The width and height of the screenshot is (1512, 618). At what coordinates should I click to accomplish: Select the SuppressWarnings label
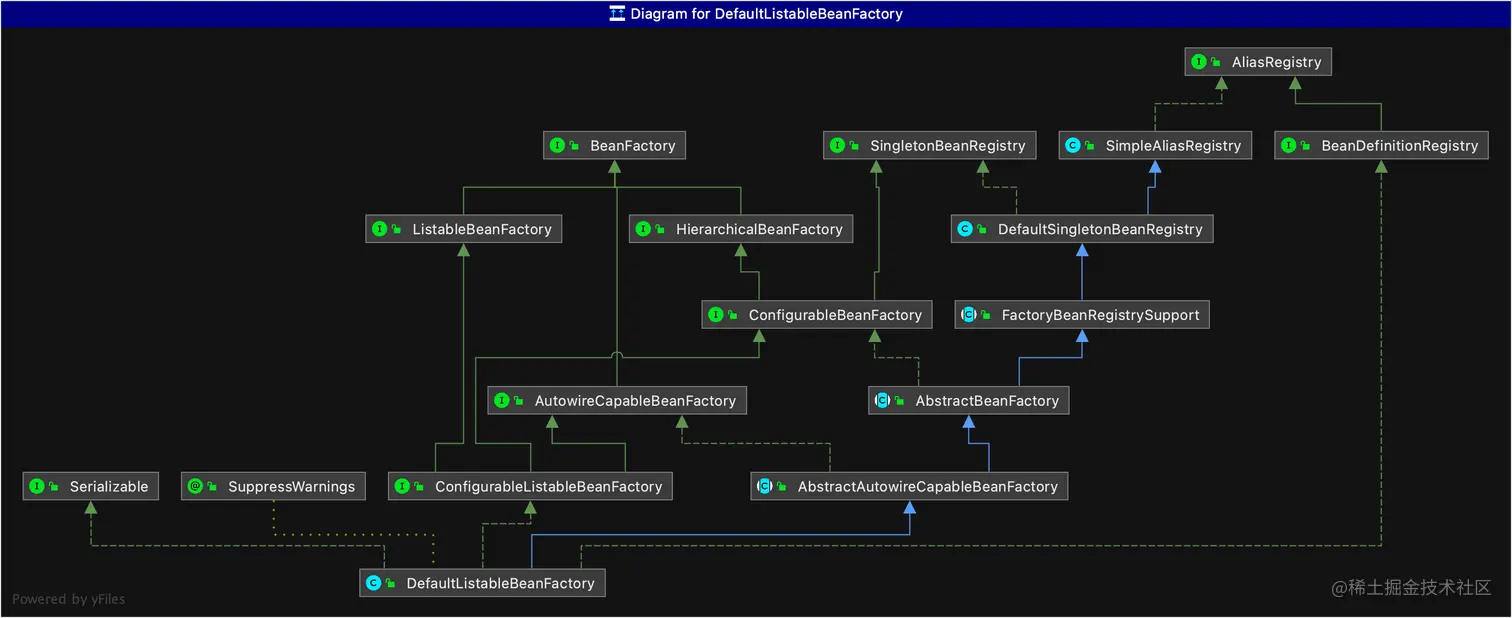pyautogui.click(x=291, y=487)
